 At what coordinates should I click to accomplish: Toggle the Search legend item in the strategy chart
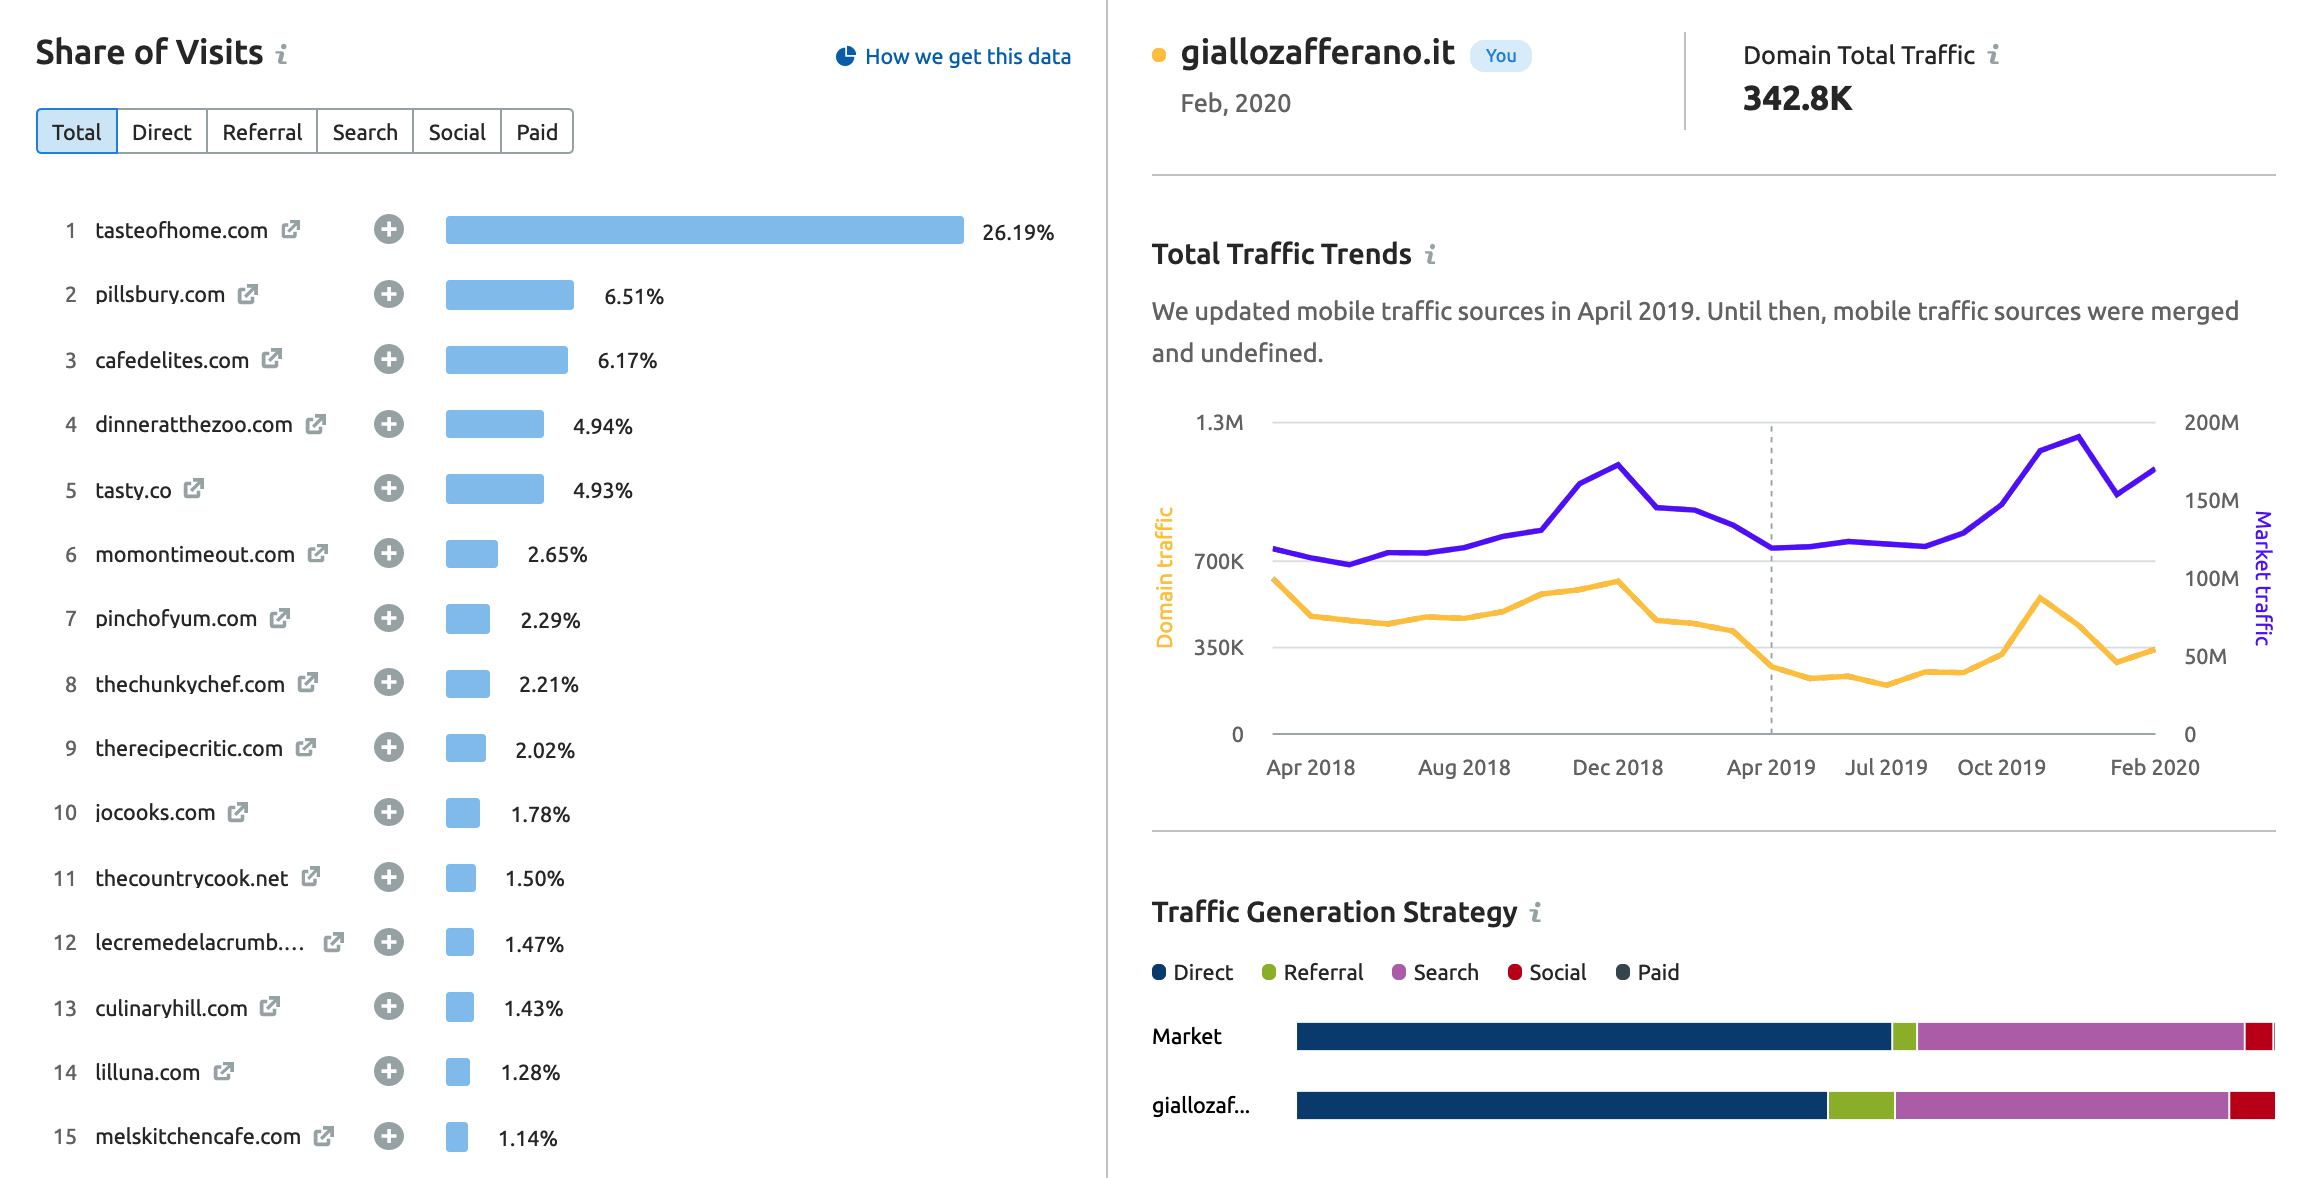(x=1435, y=972)
